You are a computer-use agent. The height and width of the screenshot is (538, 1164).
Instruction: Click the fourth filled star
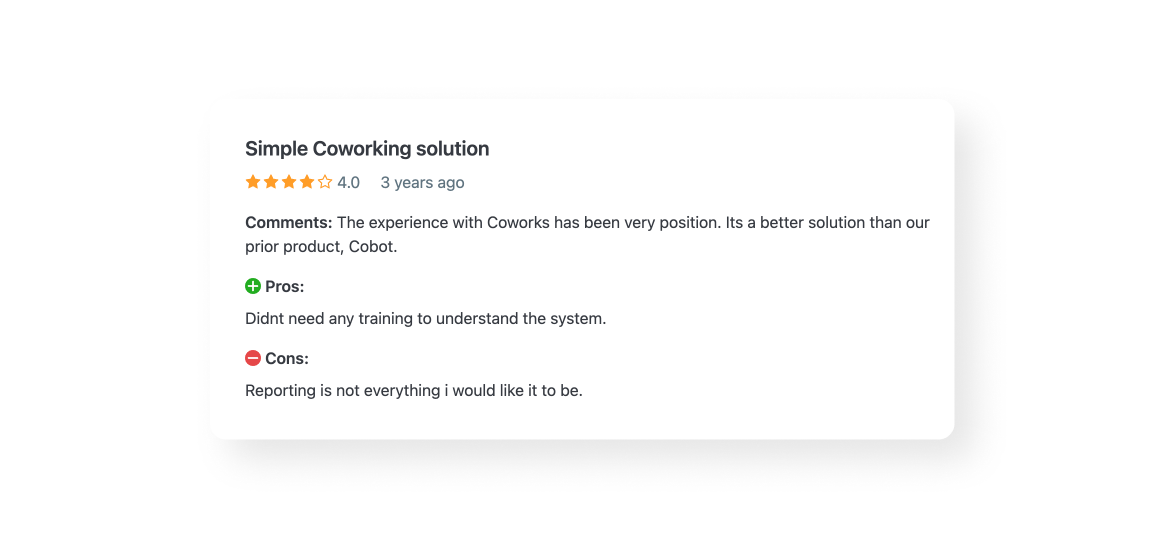[x=307, y=182]
